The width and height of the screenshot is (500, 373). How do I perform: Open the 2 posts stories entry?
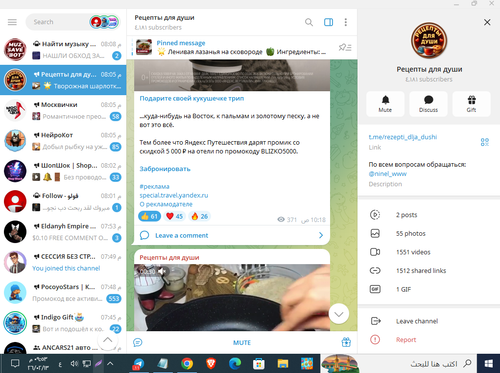[x=429, y=215]
